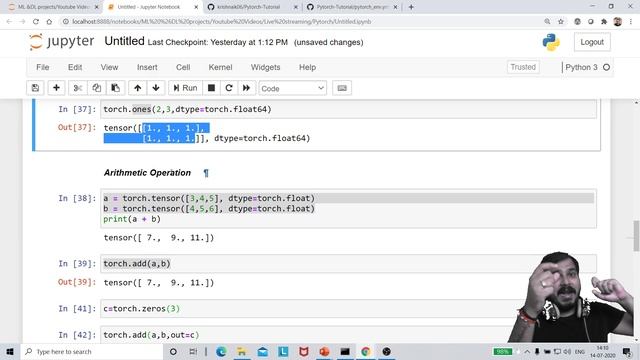Open the Insert menu
The width and height of the screenshot is (640, 360).
point(147,67)
